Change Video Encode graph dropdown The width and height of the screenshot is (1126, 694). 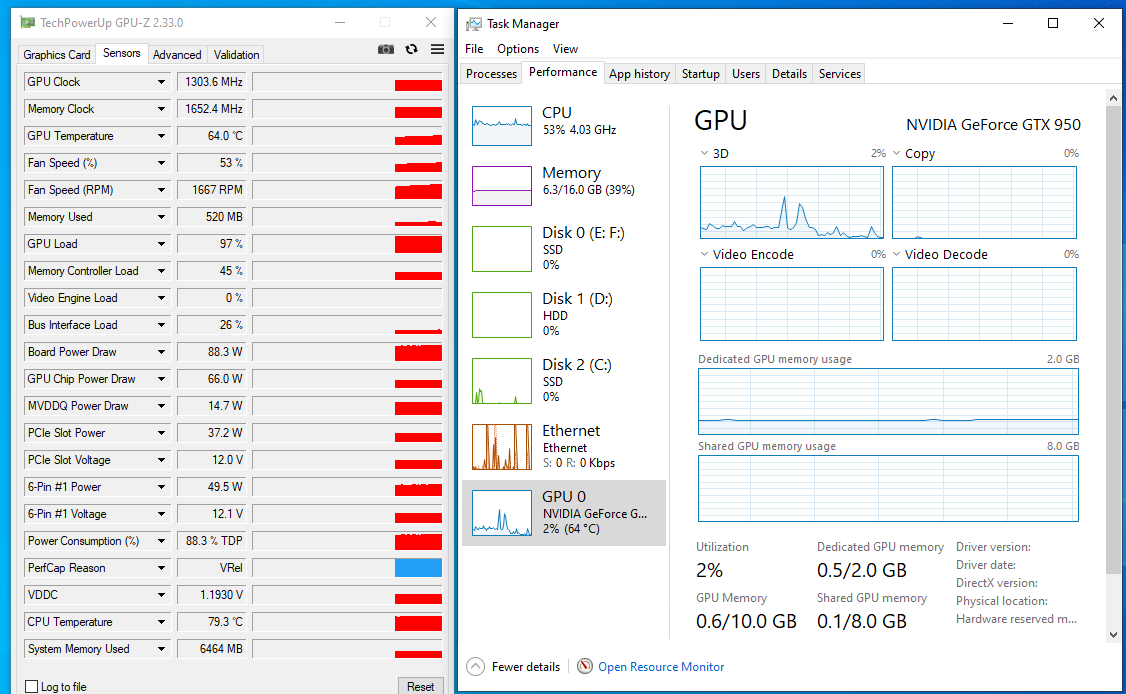click(x=704, y=254)
